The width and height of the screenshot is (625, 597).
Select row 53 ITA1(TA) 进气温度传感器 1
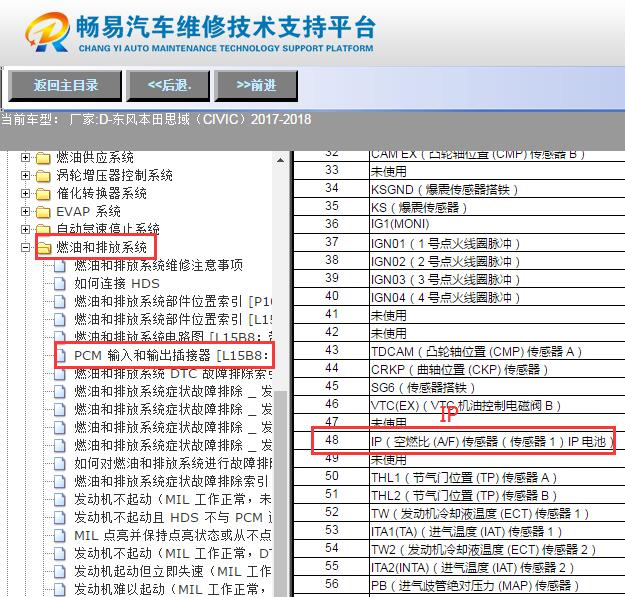(459, 531)
